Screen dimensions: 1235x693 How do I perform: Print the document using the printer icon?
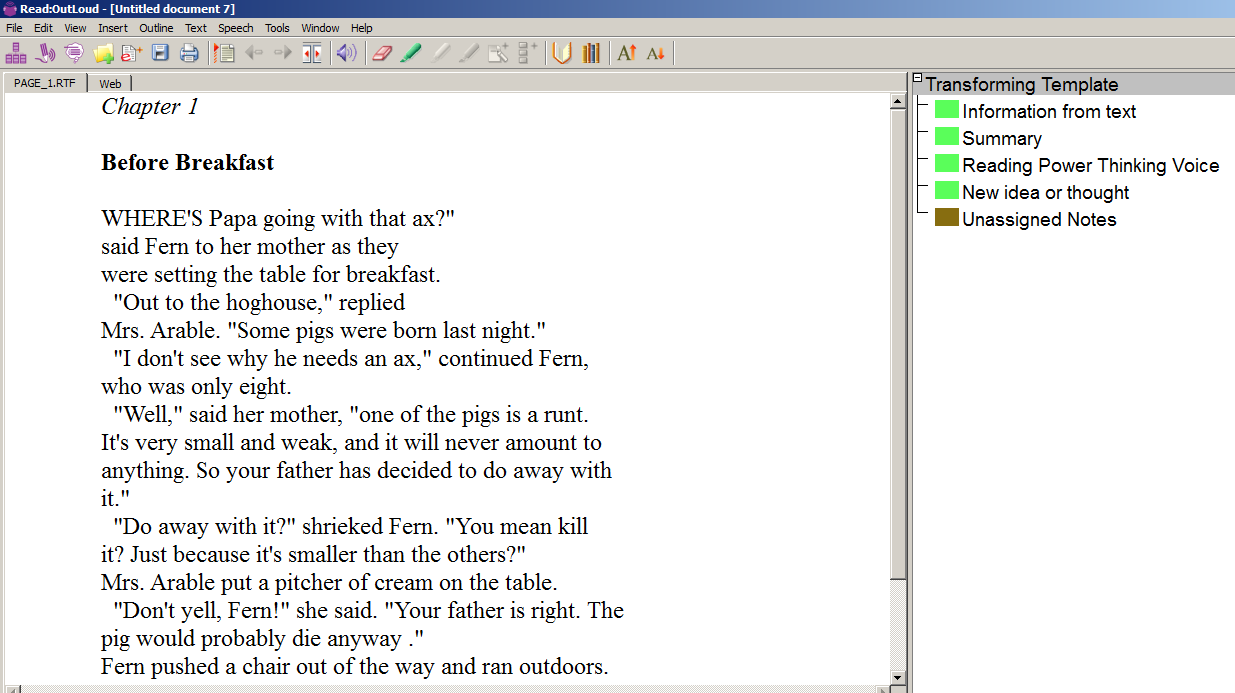(189, 53)
